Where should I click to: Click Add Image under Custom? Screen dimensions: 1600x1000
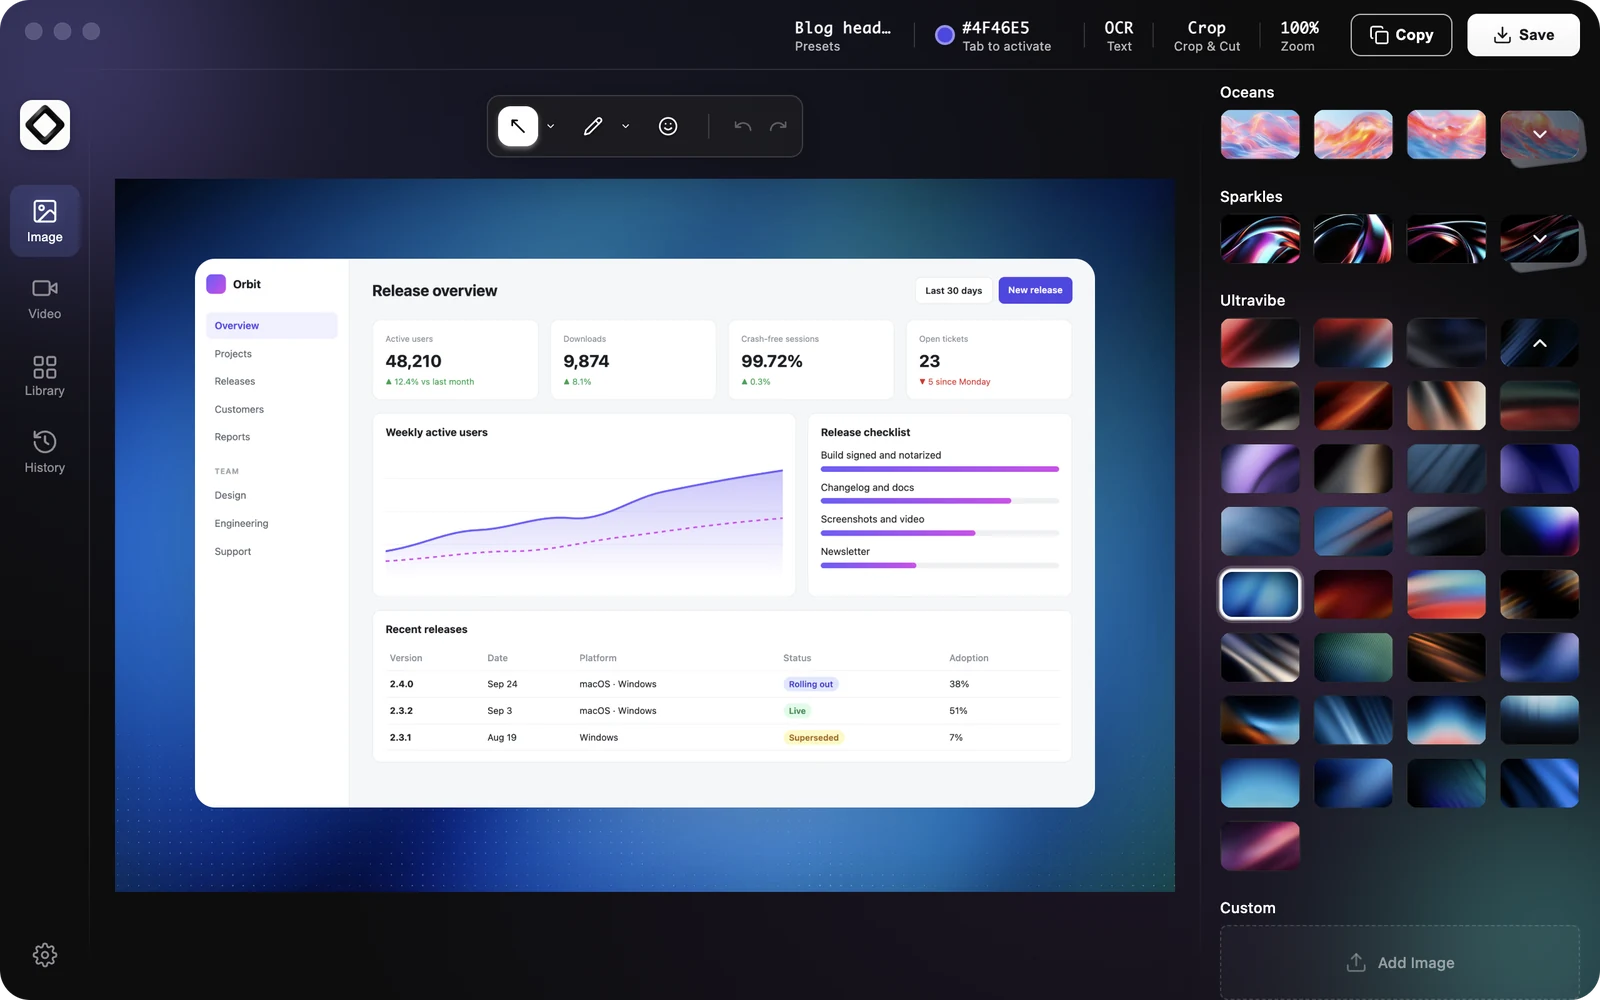click(x=1400, y=962)
